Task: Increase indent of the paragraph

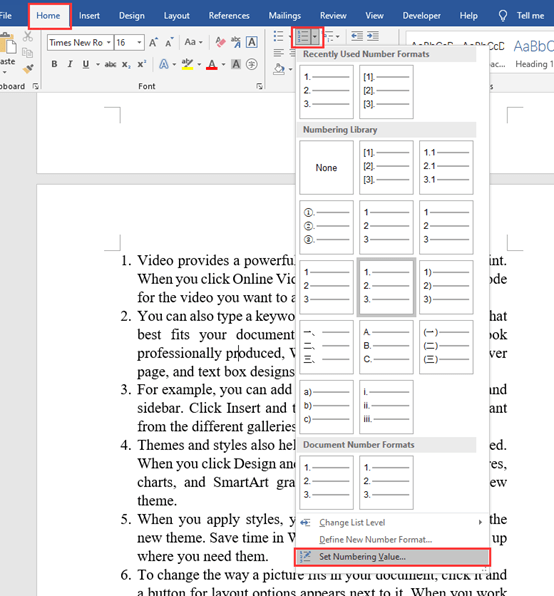Action: pyautogui.click(x=373, y=36)
